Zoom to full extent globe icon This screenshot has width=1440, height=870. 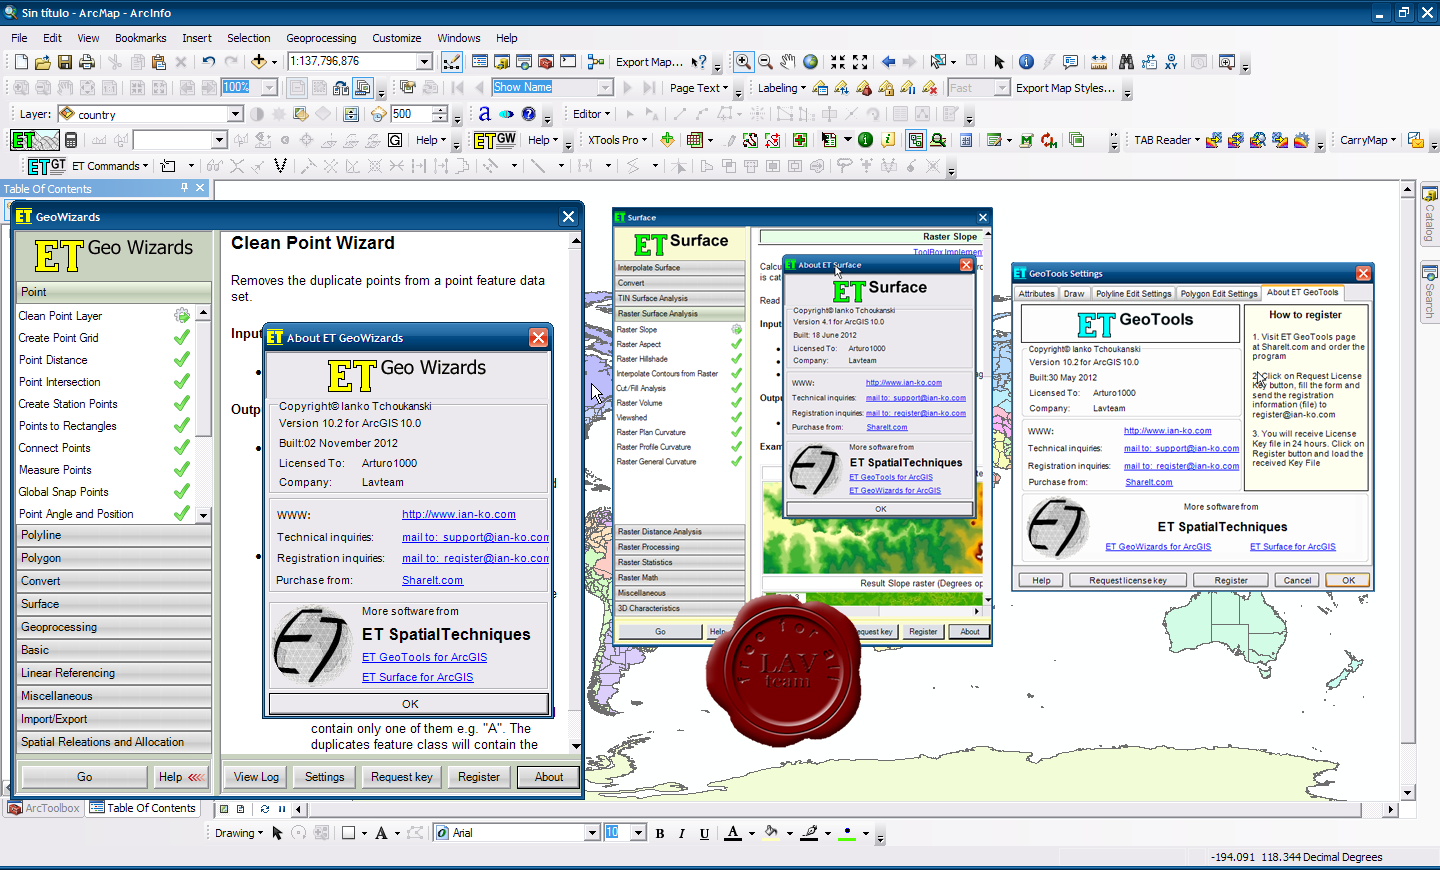810,62
